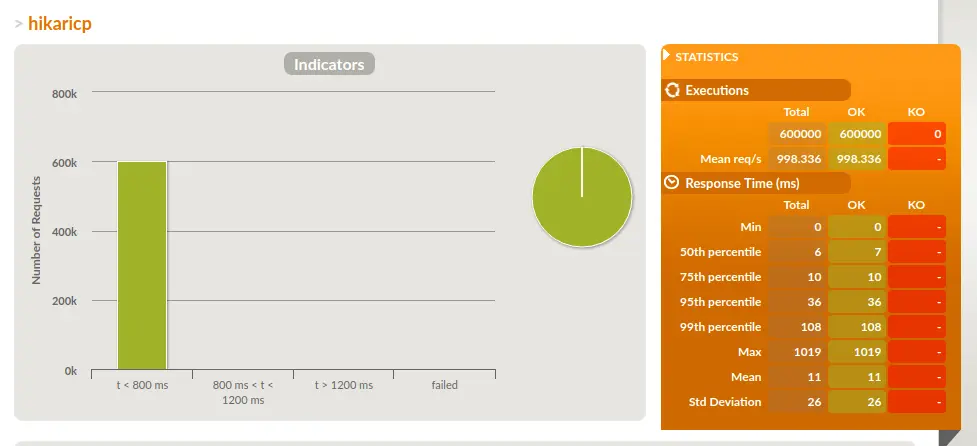The image size is (977, 446).
Task: Click the 800k y-axis label
Action: click(x=65, y=93)
